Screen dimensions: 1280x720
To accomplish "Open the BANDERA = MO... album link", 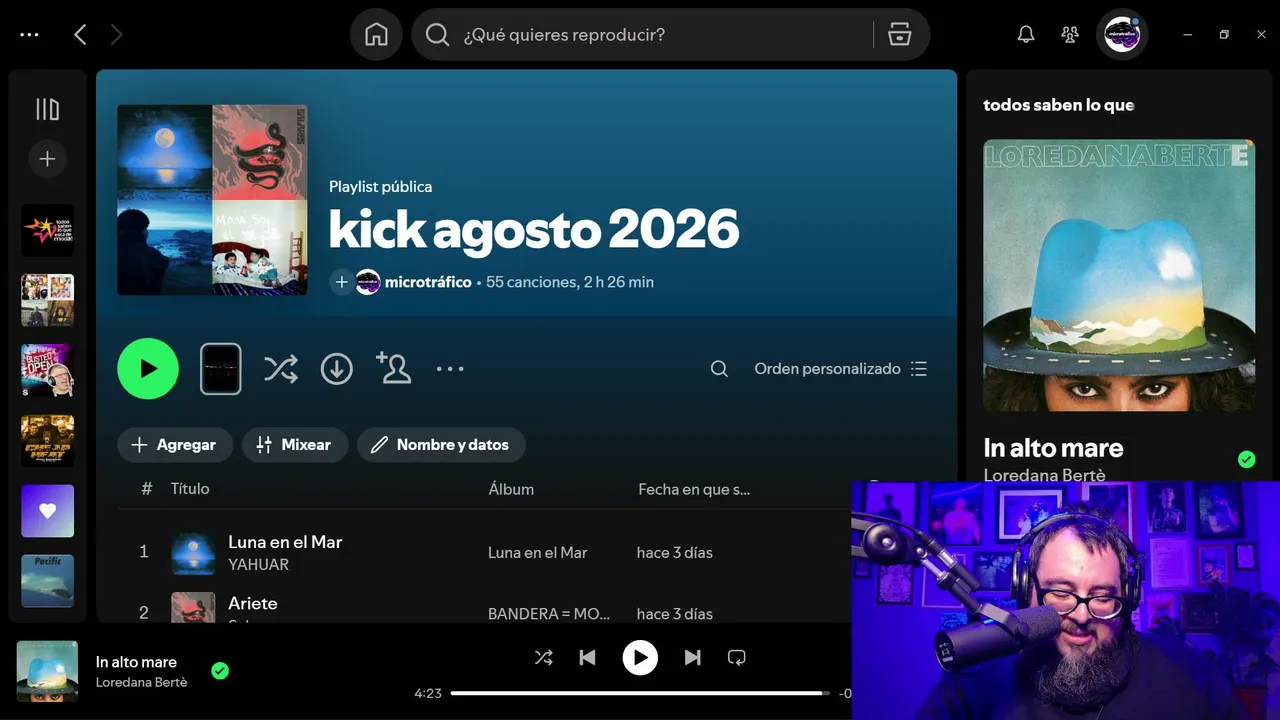I will point(549,614).
